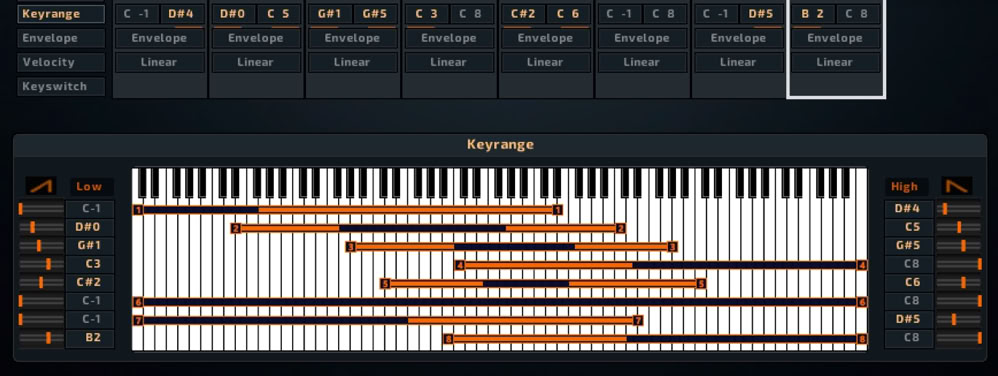
Task: Click the G#1 value in Low list
Action: [x=90, y=246]
